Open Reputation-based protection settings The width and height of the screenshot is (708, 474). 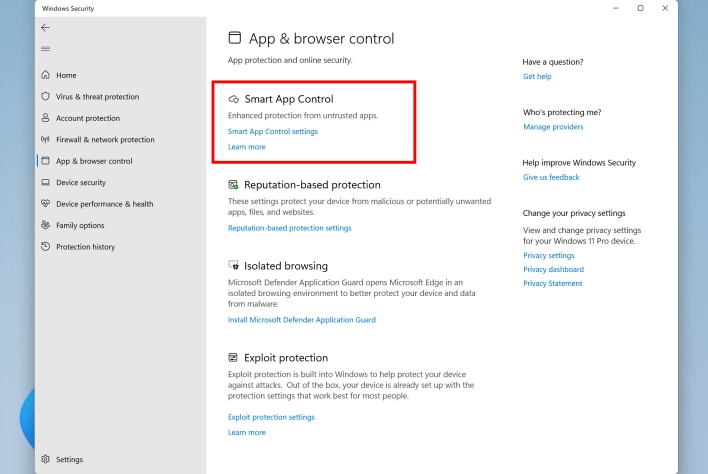coord(289,228)
